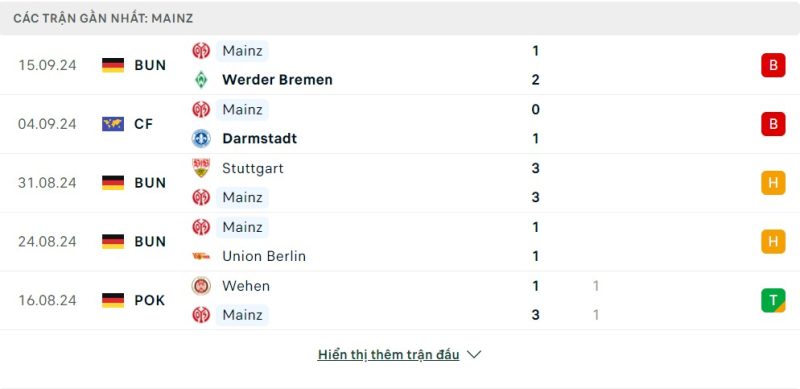Click the Các trận gần nhất: Mainz header
Viewport: 800px width, 389px height.
coord(103,18)
